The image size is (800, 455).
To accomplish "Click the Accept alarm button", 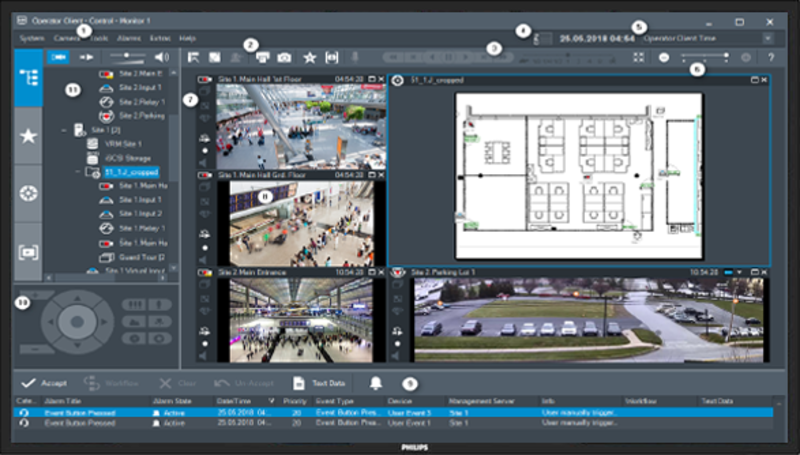I will click(x=42, y=383).
